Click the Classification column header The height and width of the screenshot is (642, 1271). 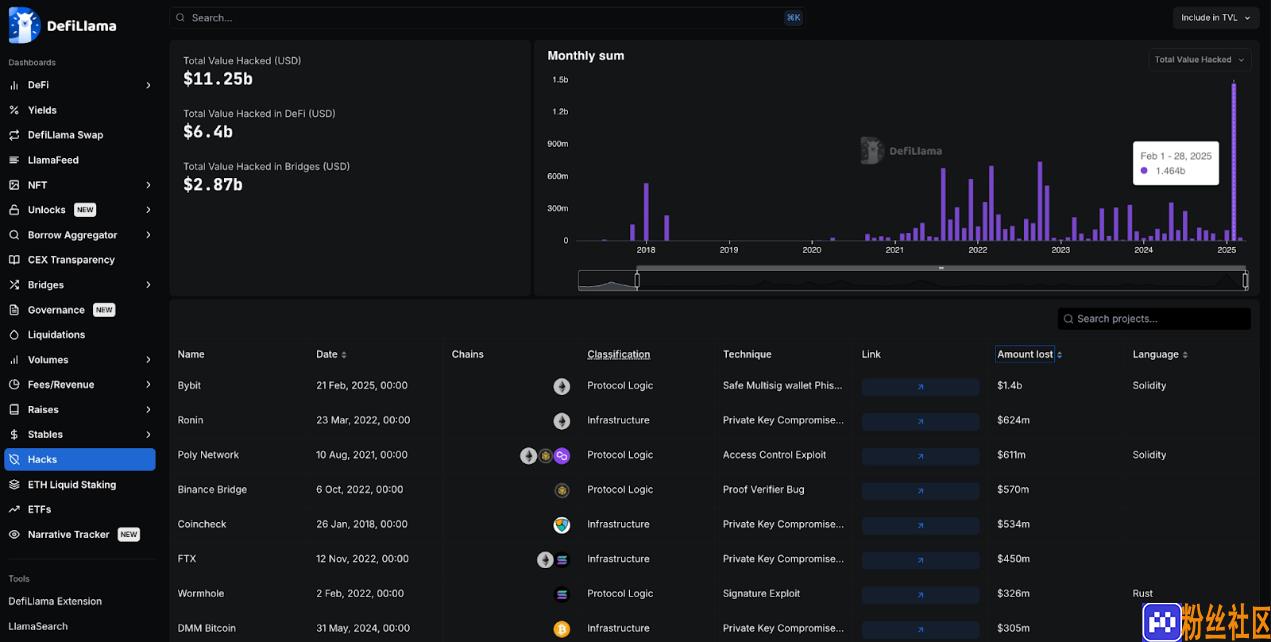618,355
